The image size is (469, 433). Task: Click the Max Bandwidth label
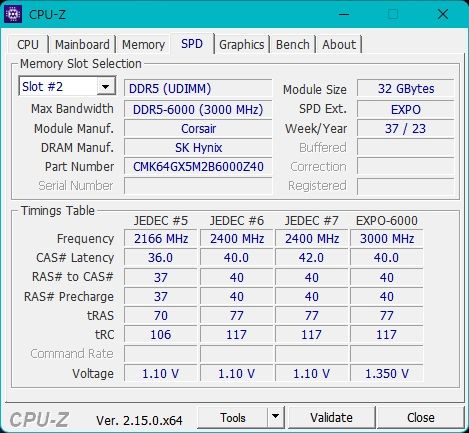(x=72, y=109)
